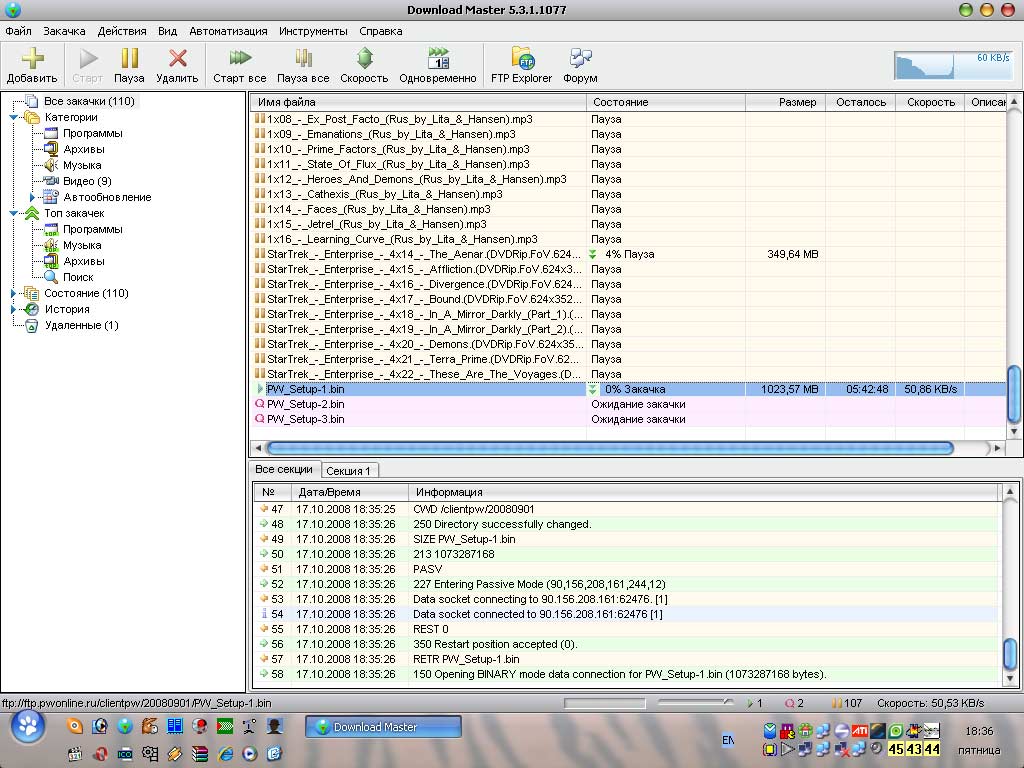This screenshot has height=768, width=1024.
Task: Open the paw Start button on taskbar
Action: (28, 726)
